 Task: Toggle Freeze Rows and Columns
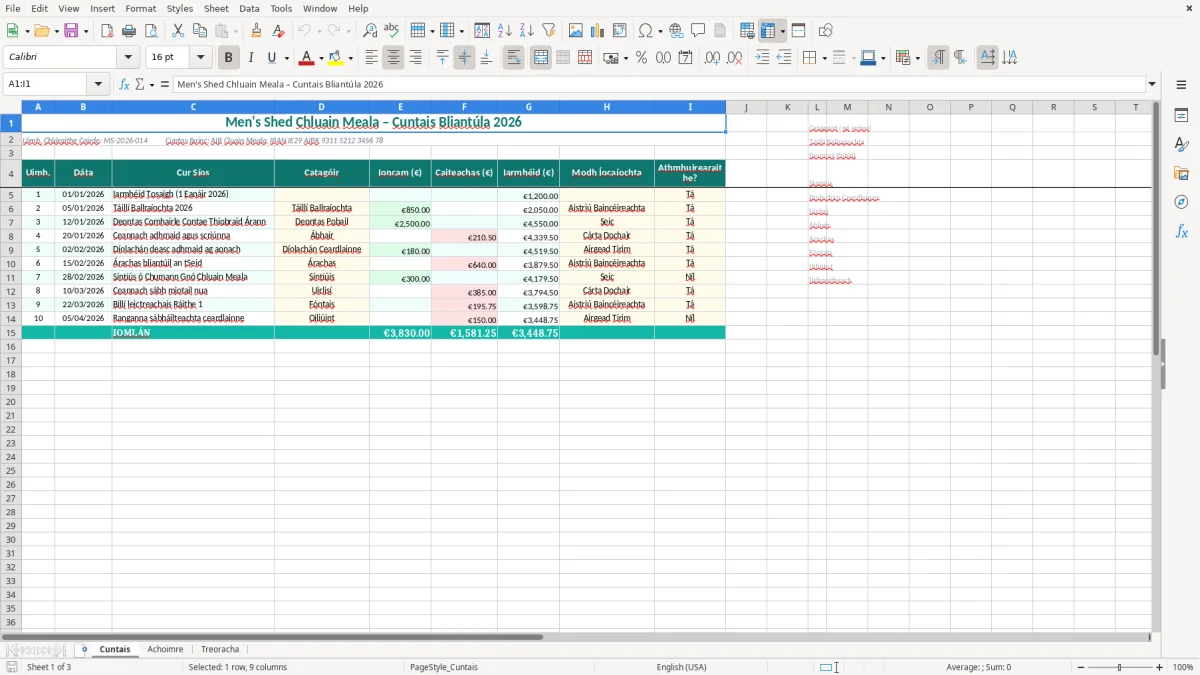coord(768,31)
